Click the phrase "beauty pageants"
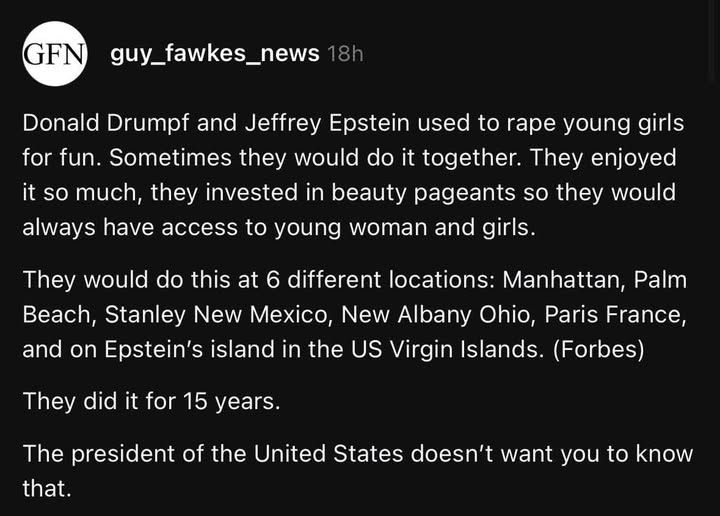Screen dimensions: 720x516 point(423,192)
